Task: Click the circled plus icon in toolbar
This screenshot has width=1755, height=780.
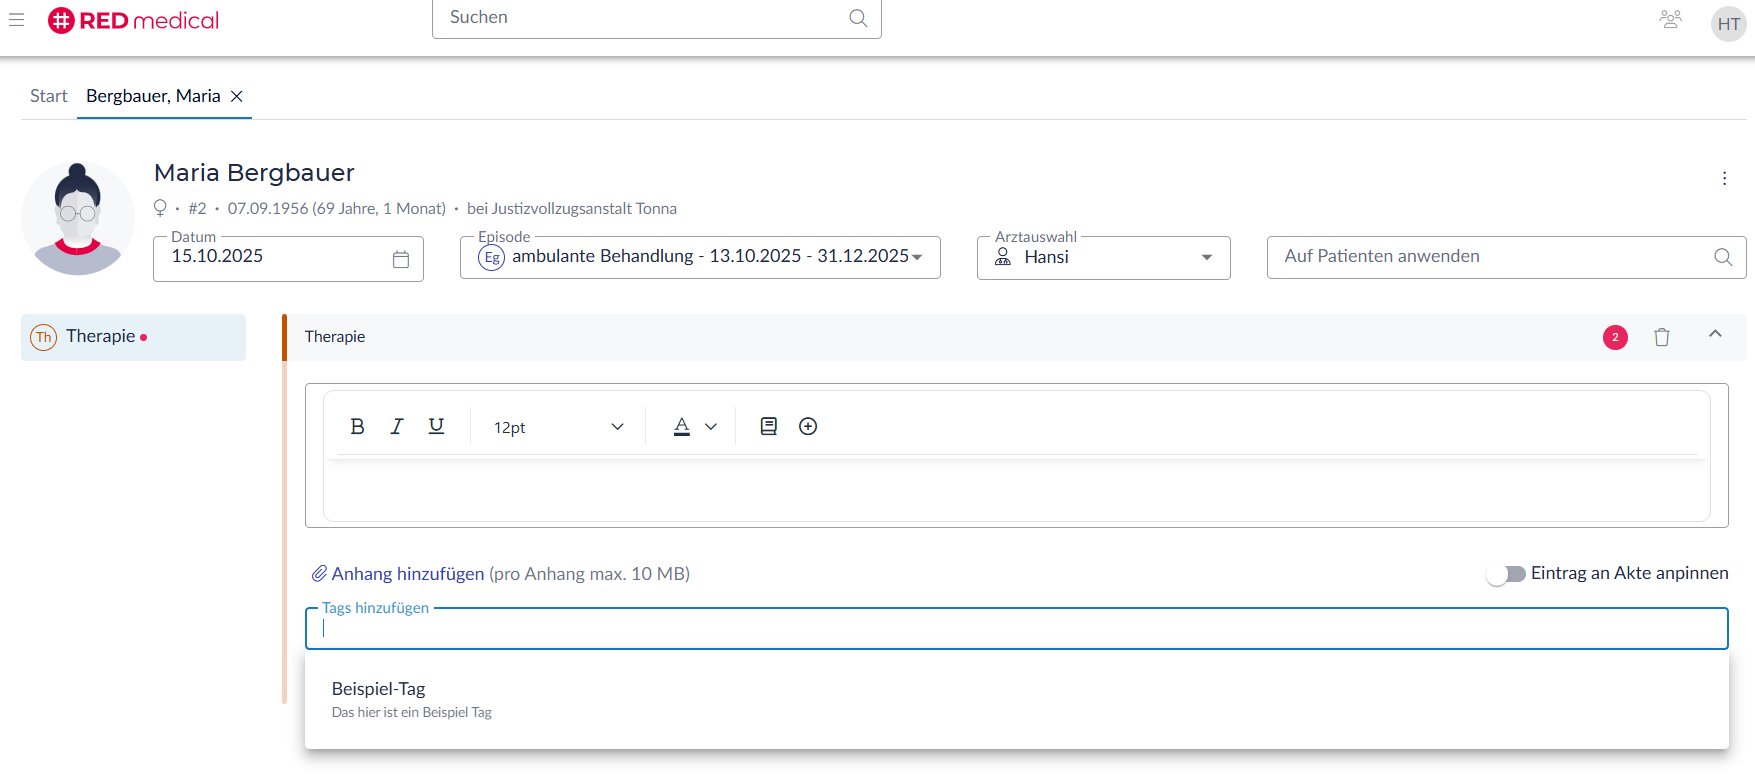Action: point(808,426)
